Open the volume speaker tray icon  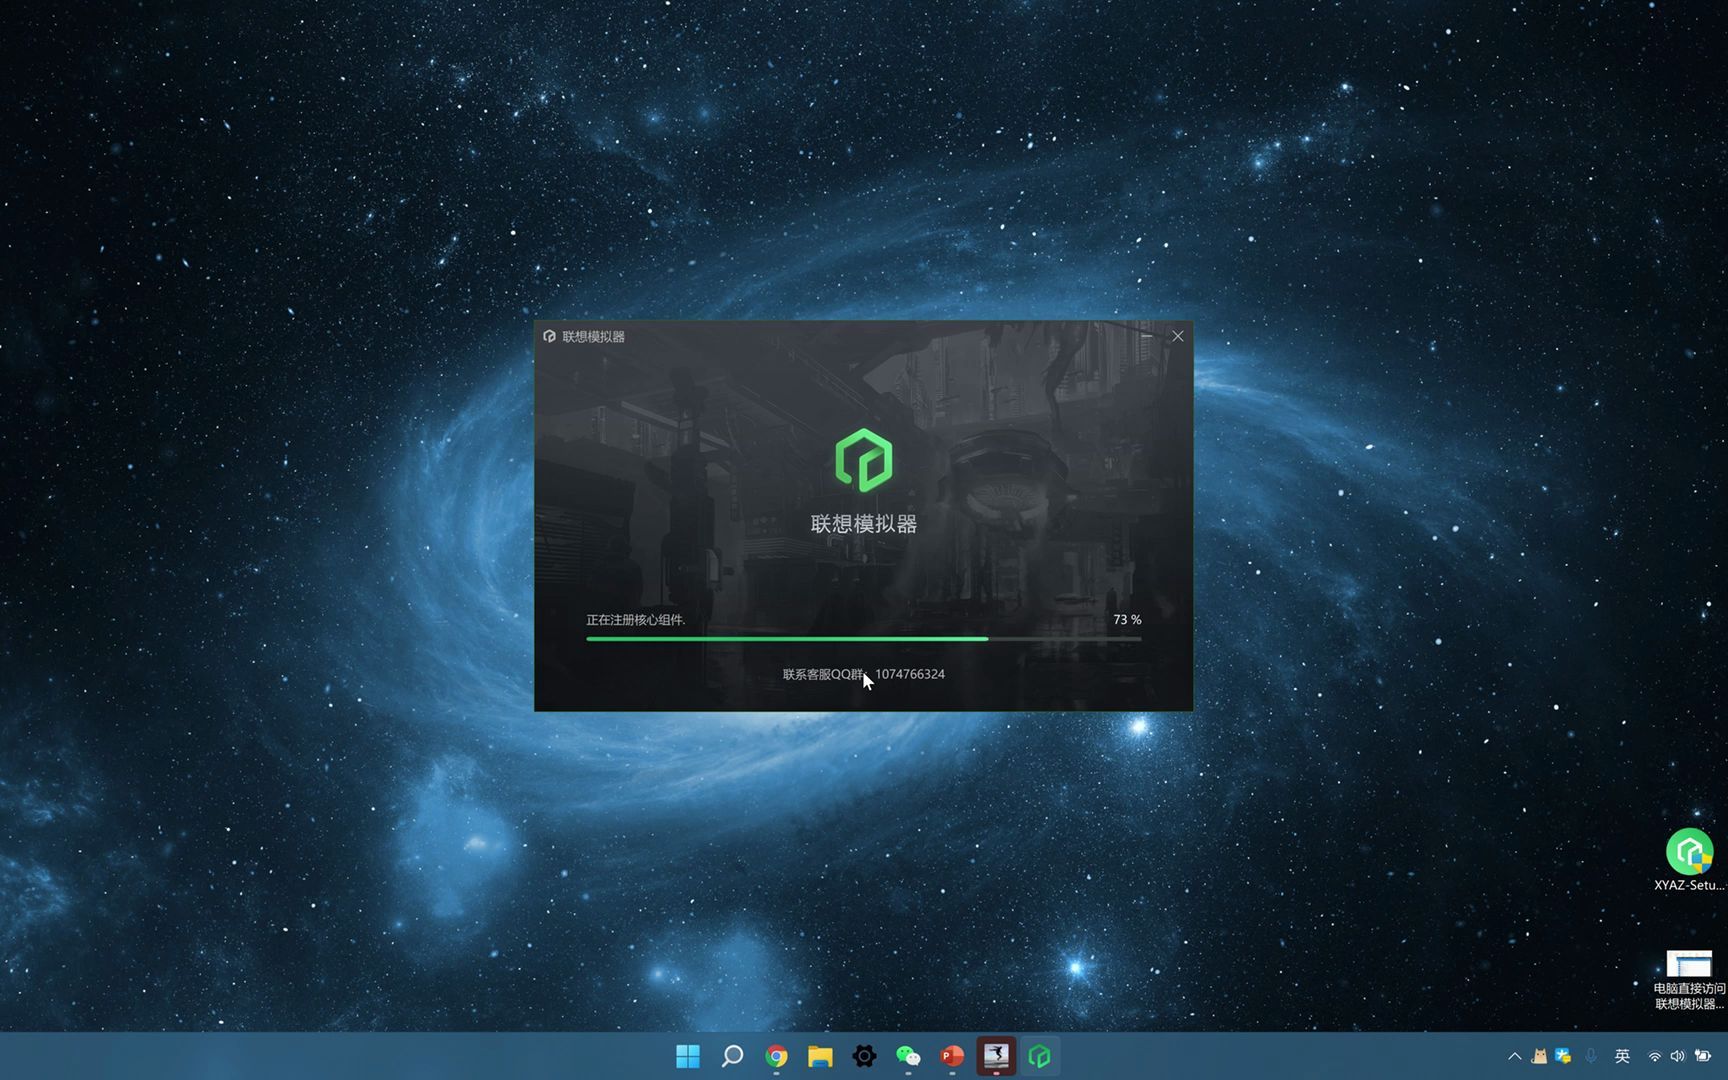point(1678,1056)
